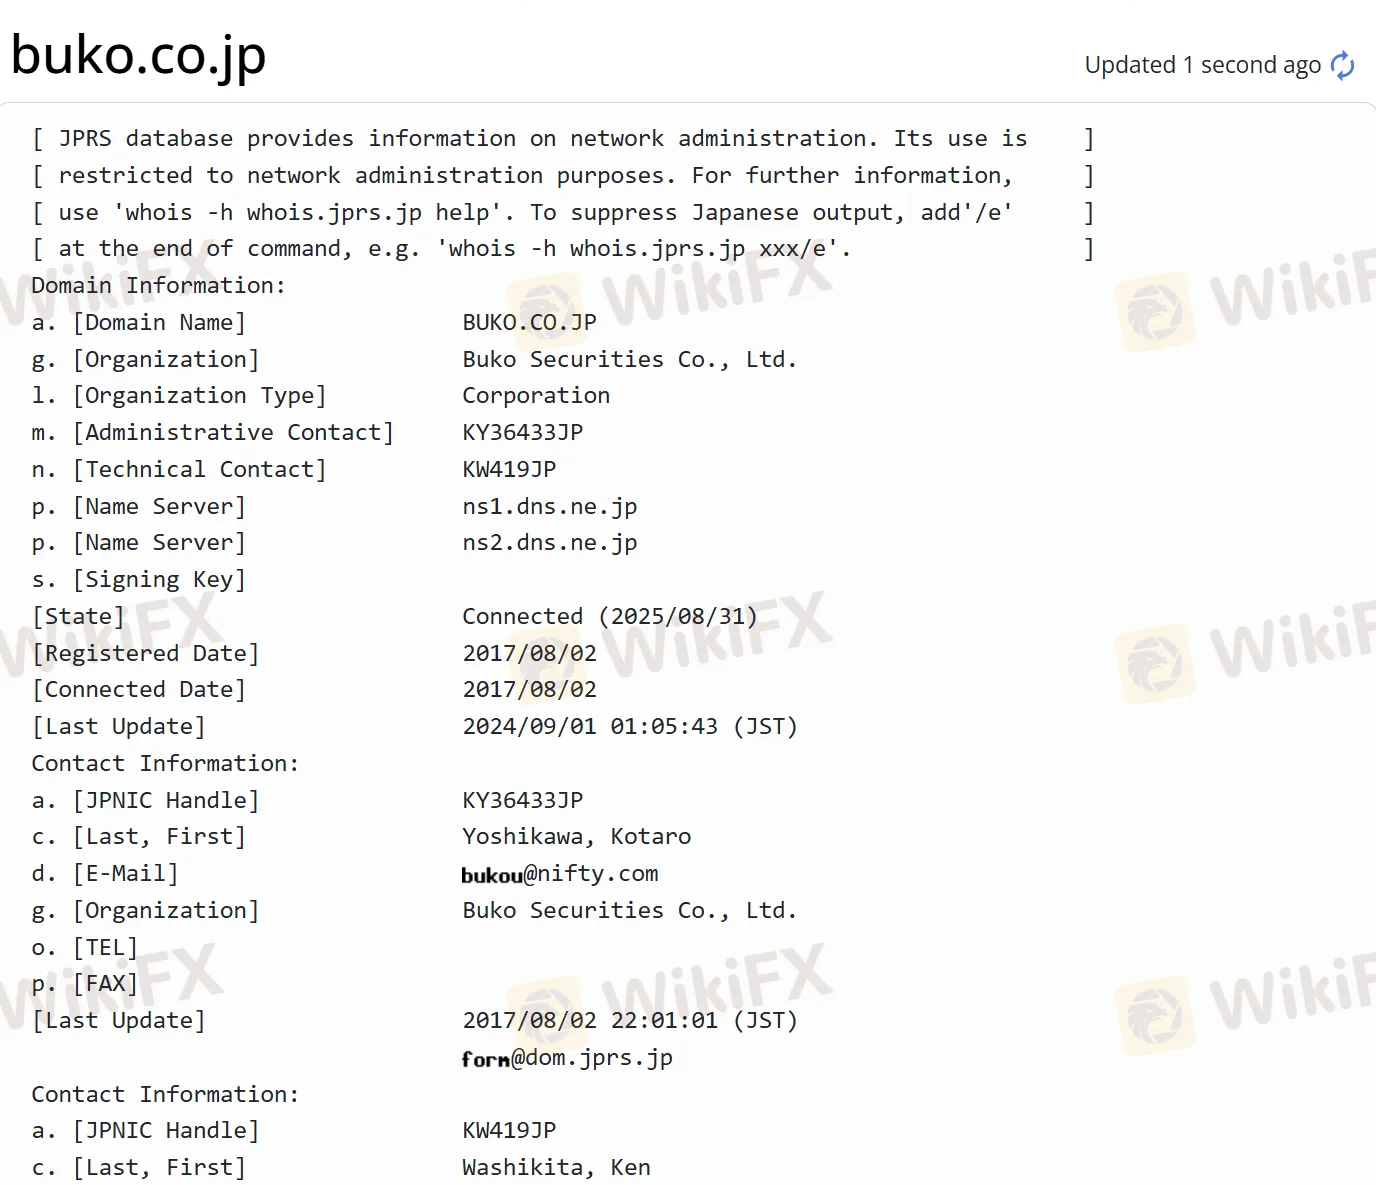
Task: Select Administrative Contact value KY36433JP
Action: pos(522,432)
